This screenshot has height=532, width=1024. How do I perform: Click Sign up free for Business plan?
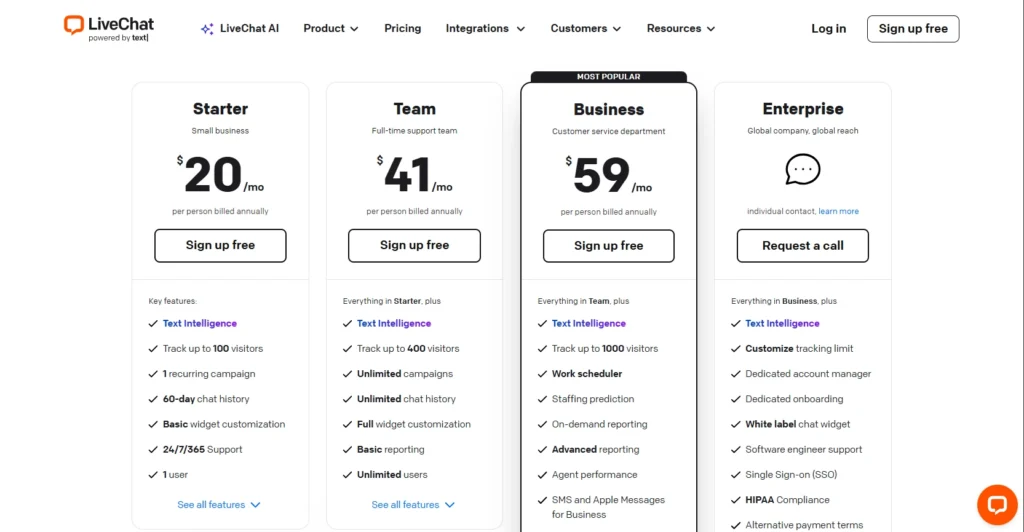point(609,246)
